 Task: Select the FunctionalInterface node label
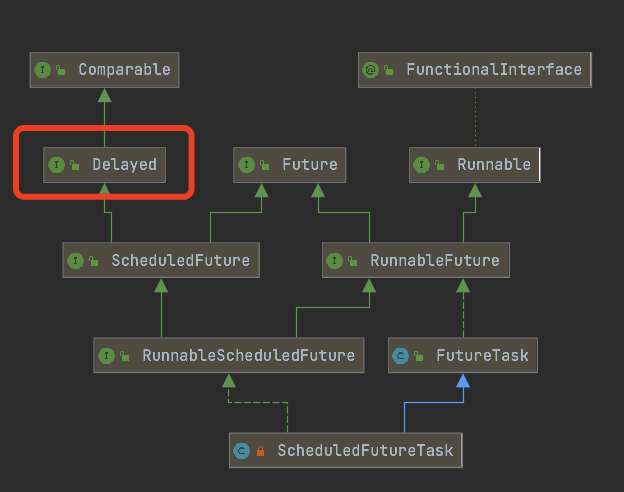click(494, 70)
